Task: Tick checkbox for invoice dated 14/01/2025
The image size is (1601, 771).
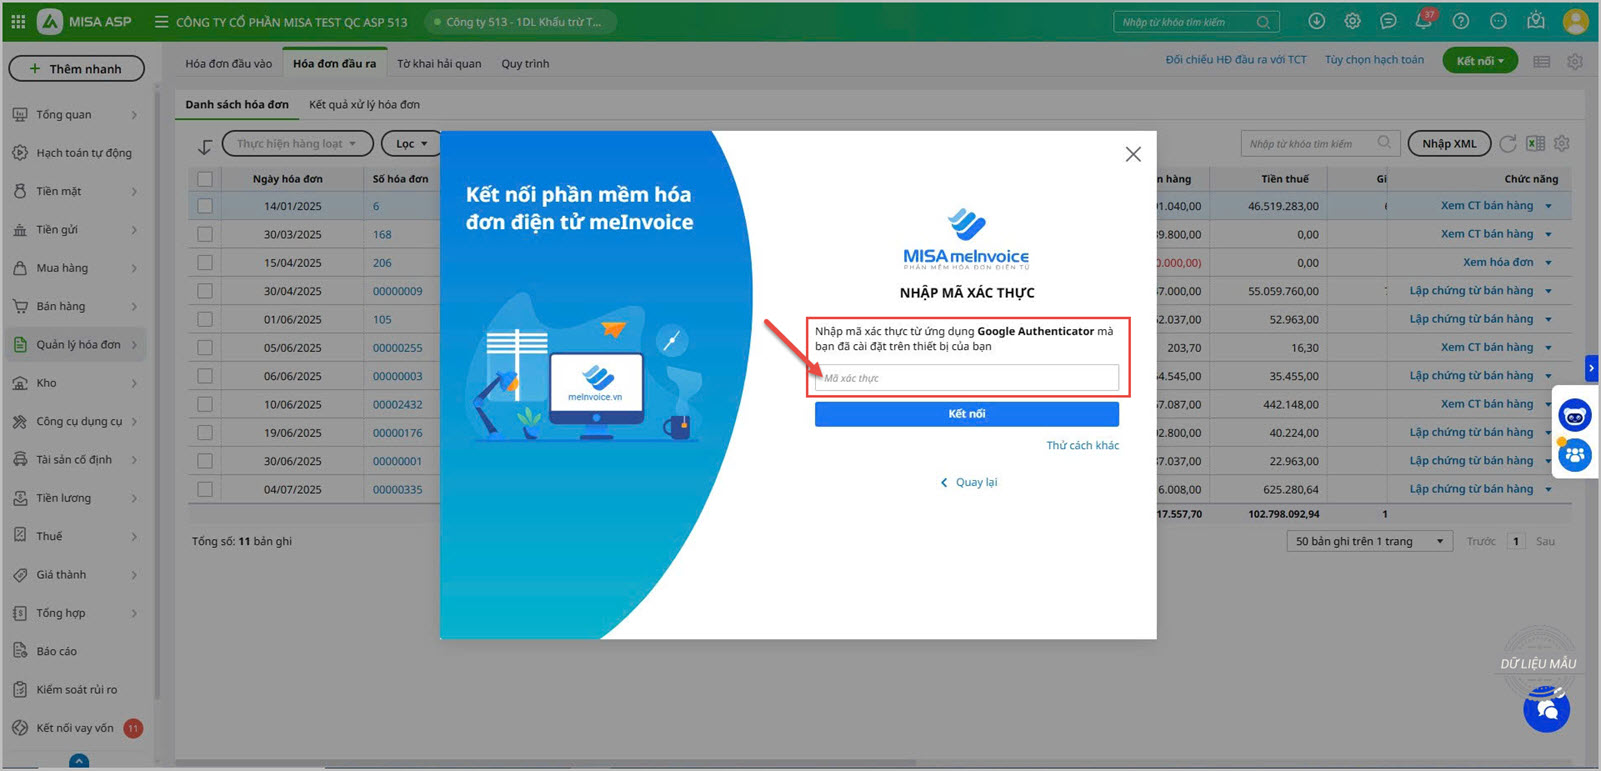Action: (x=205, y=206)
